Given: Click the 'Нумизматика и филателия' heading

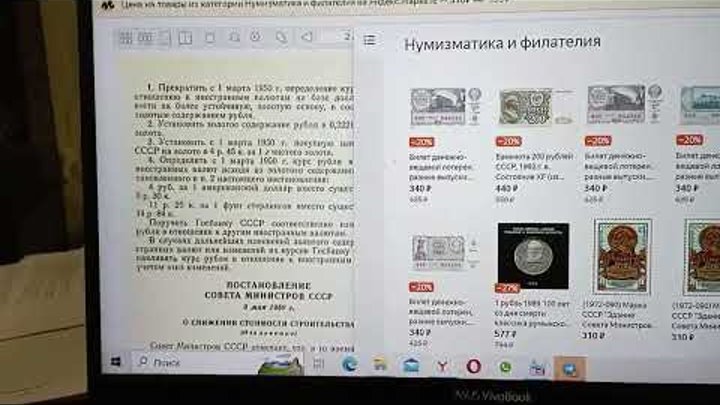Looking at the screenshot, I should pyautogui.click(x=502, y=43).
